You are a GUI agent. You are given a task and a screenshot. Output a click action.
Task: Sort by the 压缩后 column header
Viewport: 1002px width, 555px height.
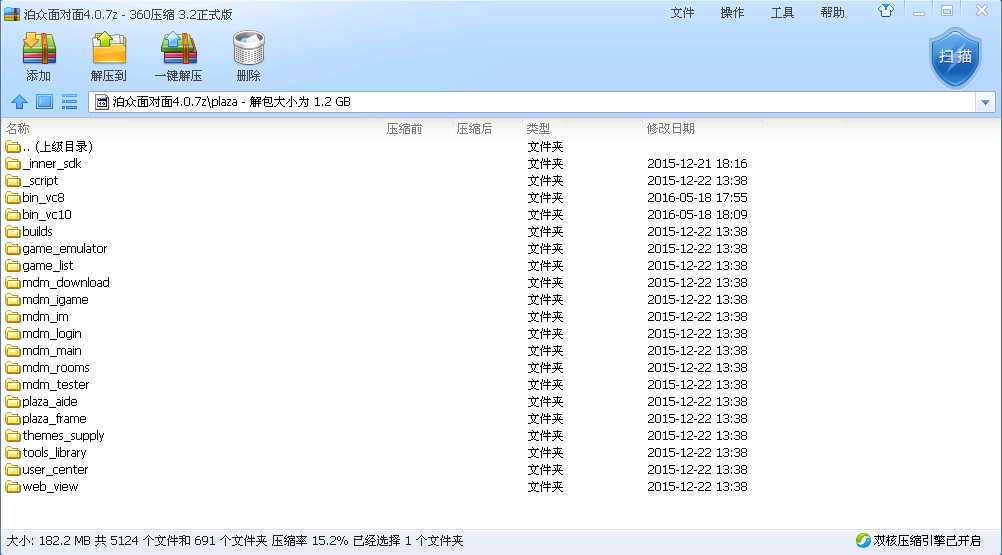[x=474, y=128]
